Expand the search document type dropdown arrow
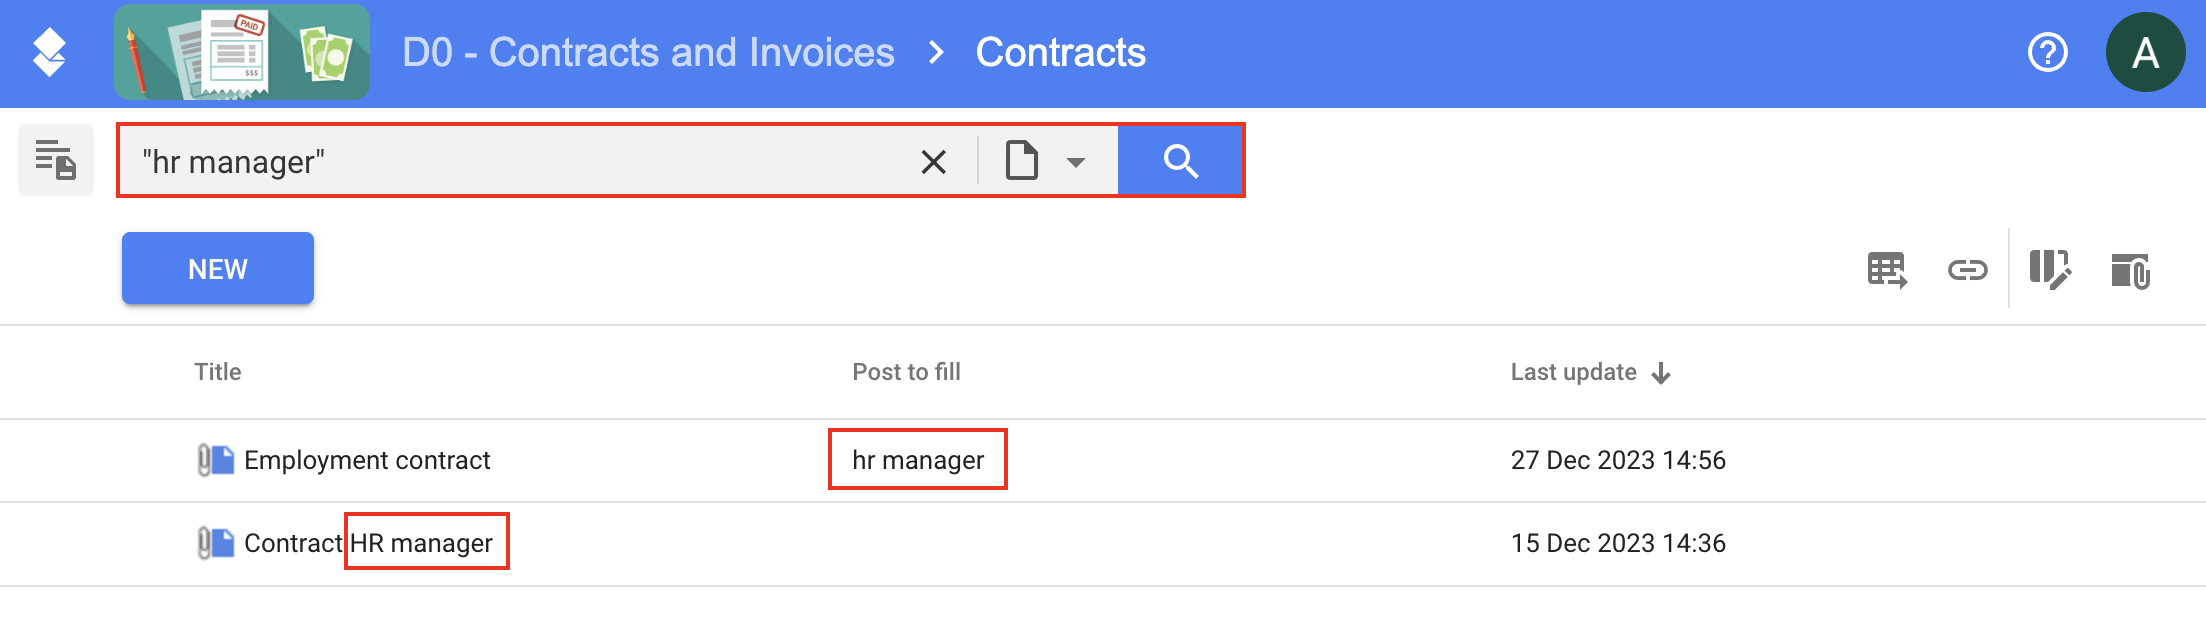 pyautogui.click(x=1076, y=162)
